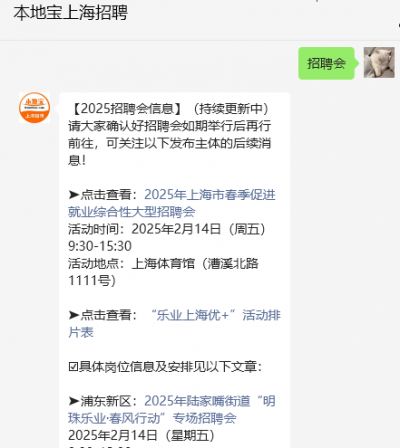Open the "乐业上海优+"活动排片表 link
This screenshot has width=400, height=448.
tap(174, 323)
